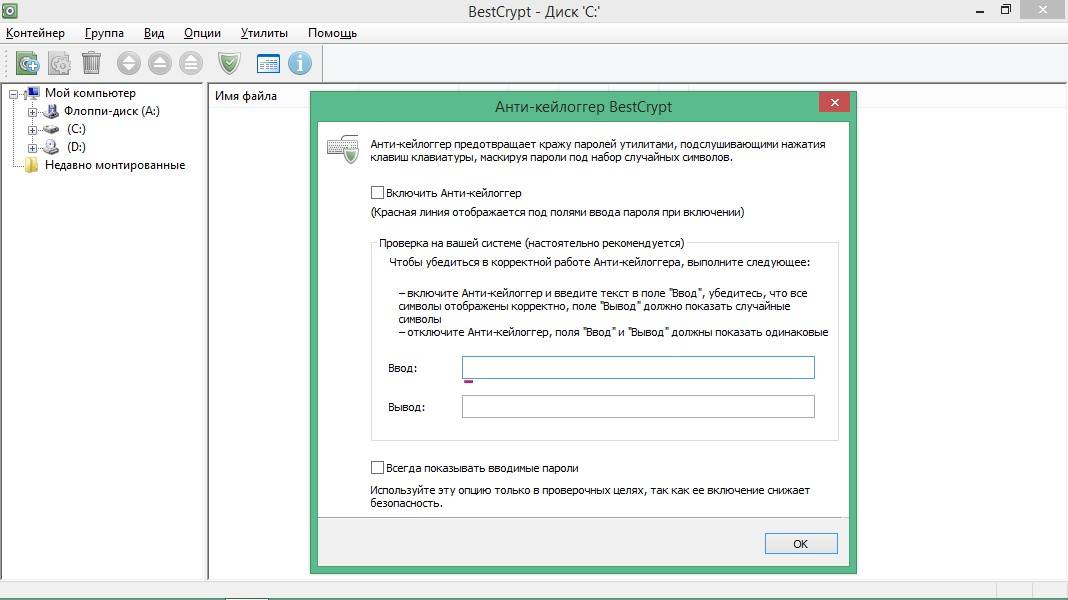1068x600 pixels.
Task: Open the Контейнер menu
Action: 35,33
